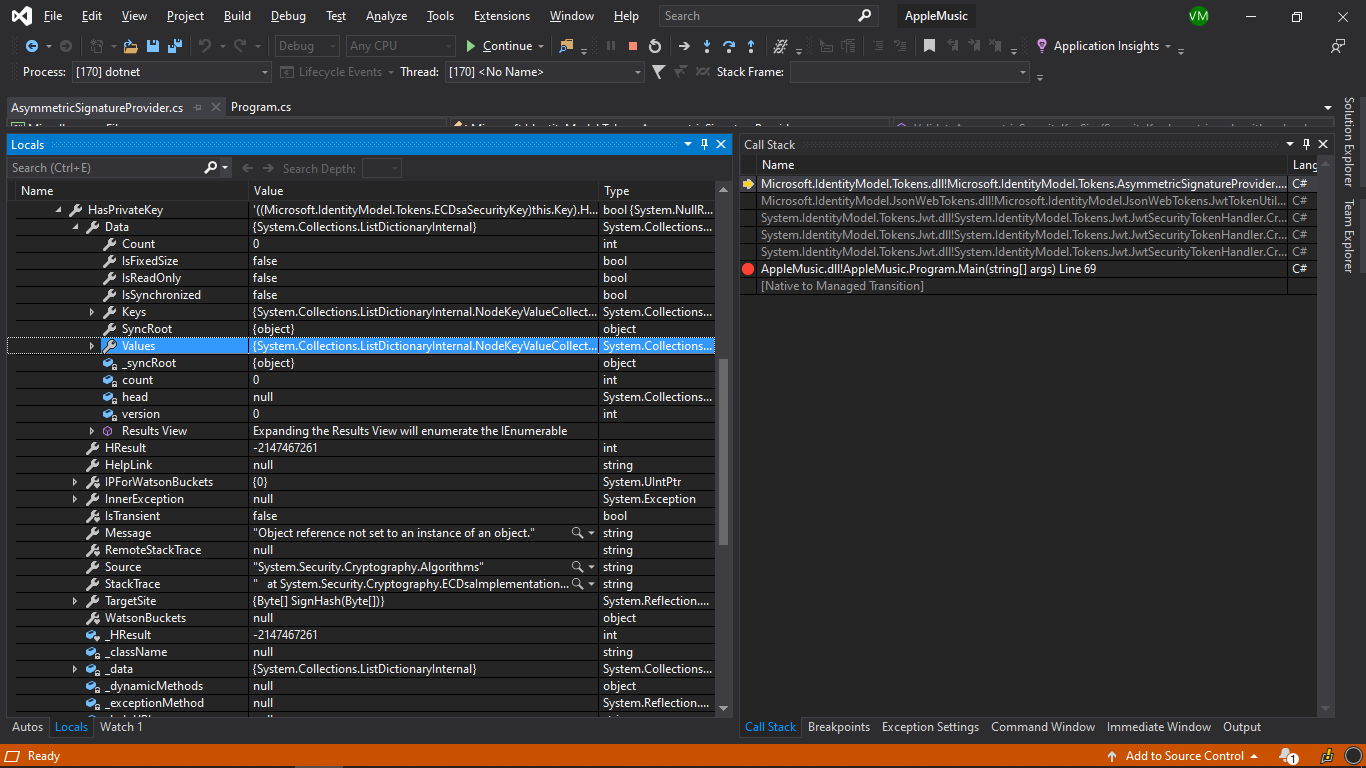Collapse the Data tree node
This screenshot has height=768, width=1366.
76,227
